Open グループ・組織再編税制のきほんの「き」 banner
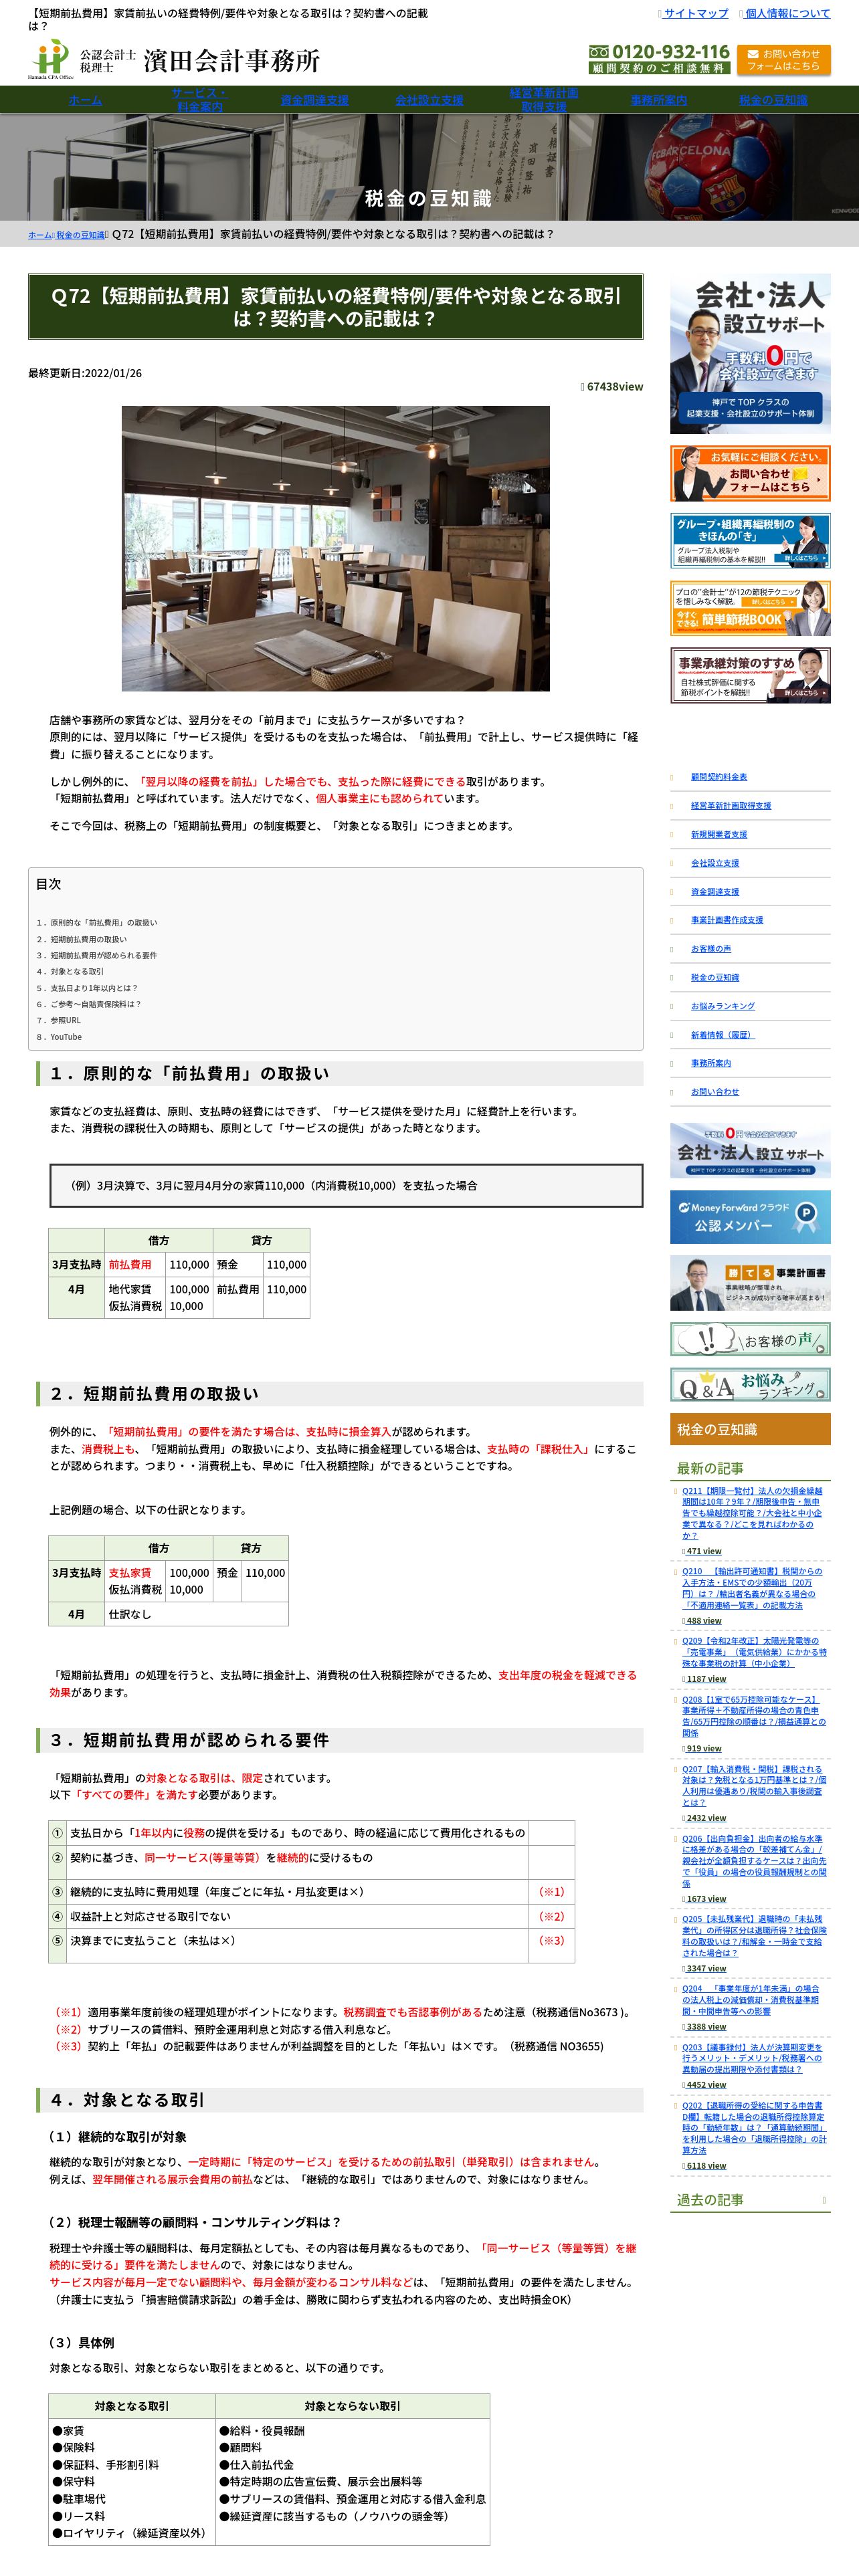The width and height of the screenshot is (859, 2576). (750, 541)
